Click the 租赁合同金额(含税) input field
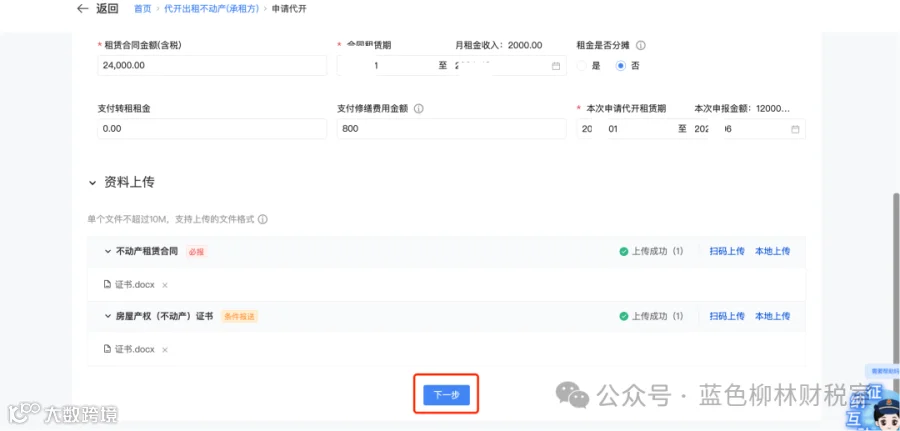 tap(212, 65)
